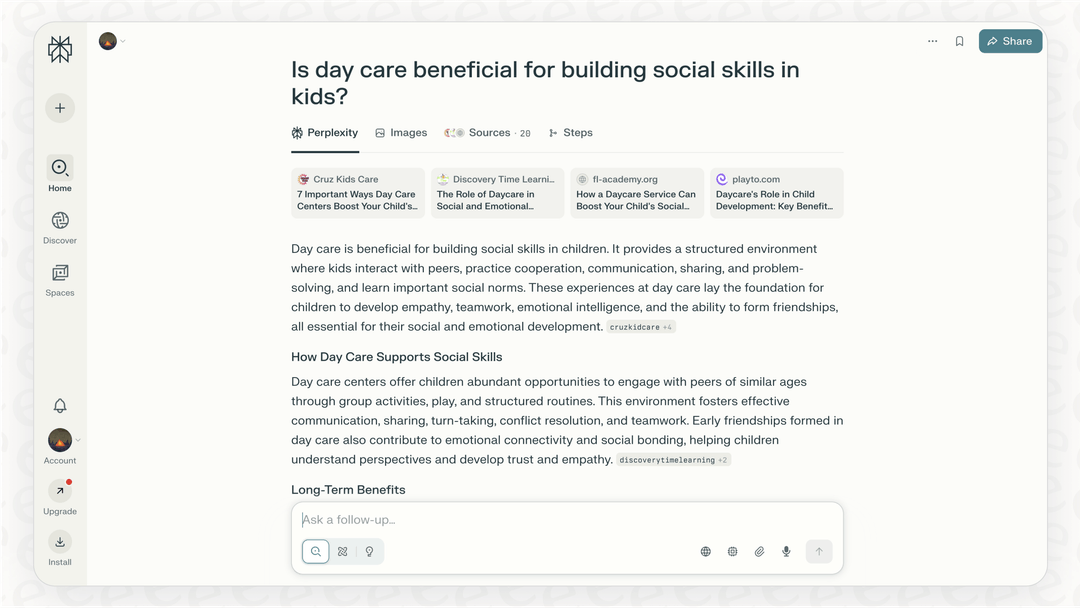The height and width of the screenshot is (608, 1080).
Task: Click the Perplexity logo in sidebar
Action: click(x=60, y=50)
